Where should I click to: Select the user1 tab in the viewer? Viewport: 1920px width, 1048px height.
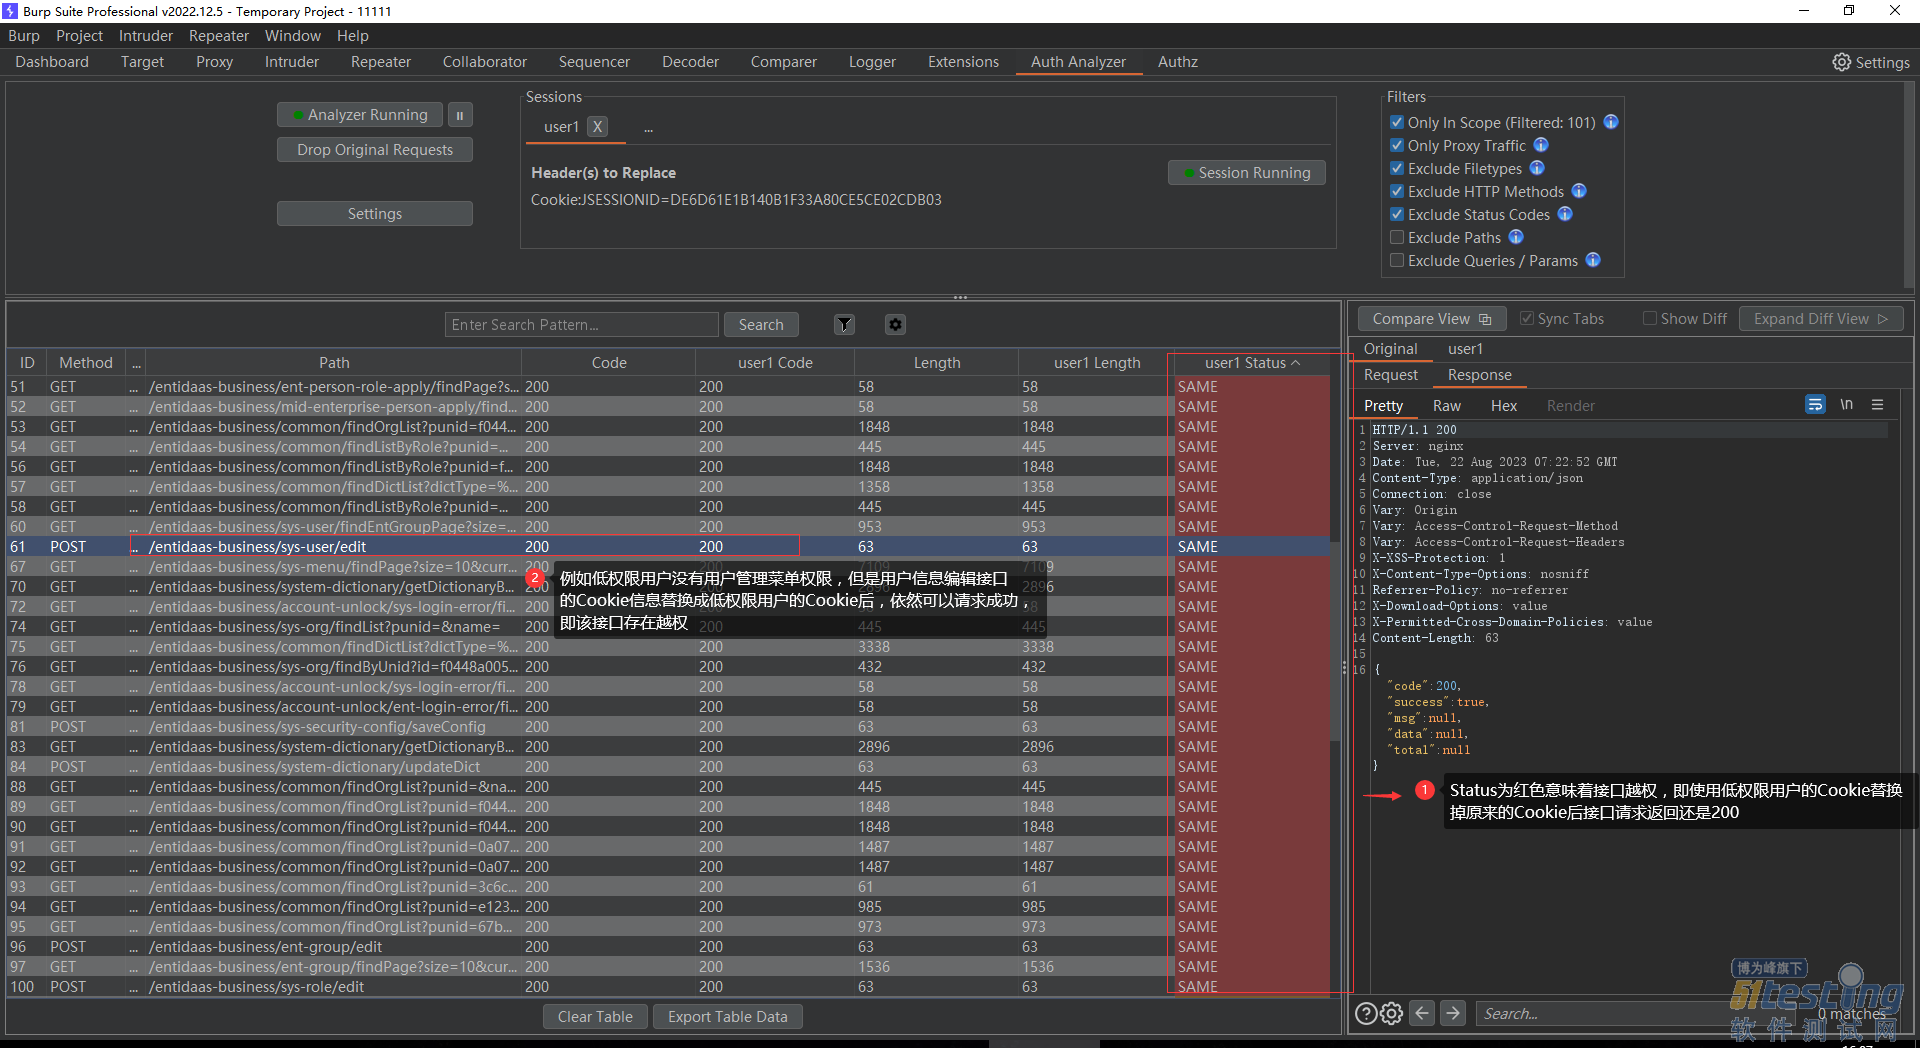click(x=1465, y=349)
